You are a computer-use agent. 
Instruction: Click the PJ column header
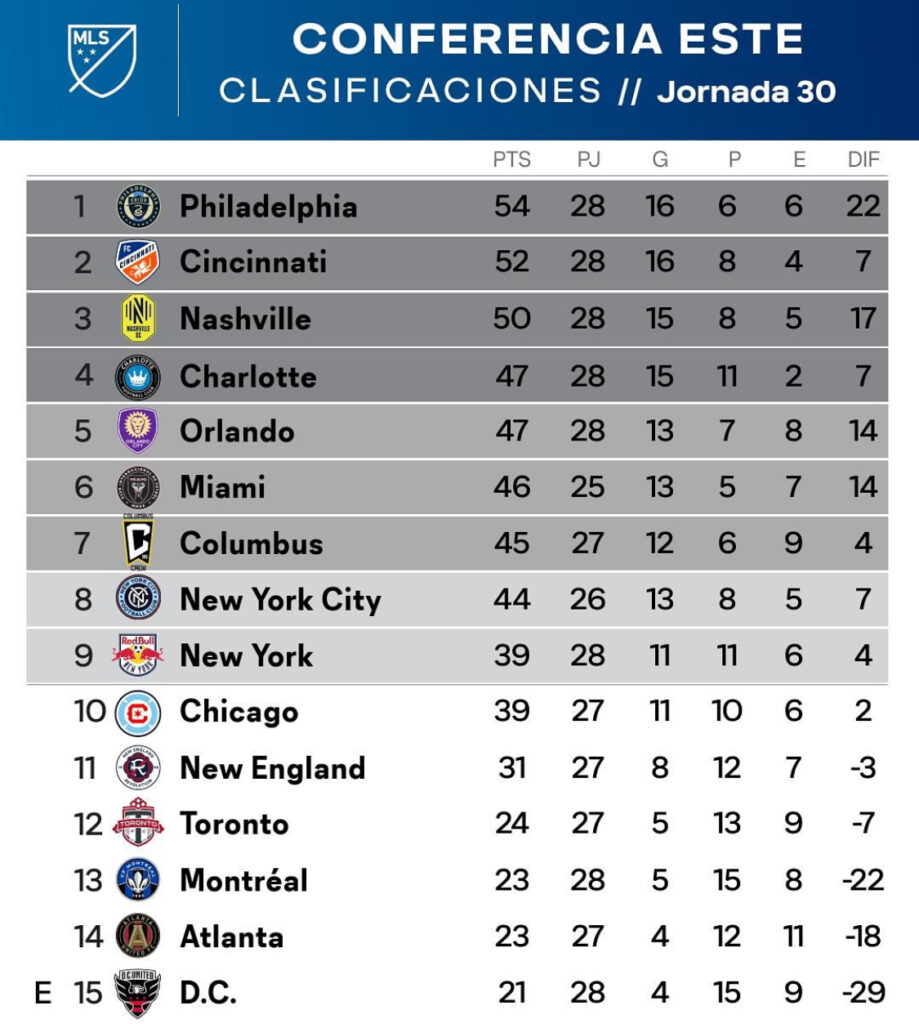click(x=588, y=160)
